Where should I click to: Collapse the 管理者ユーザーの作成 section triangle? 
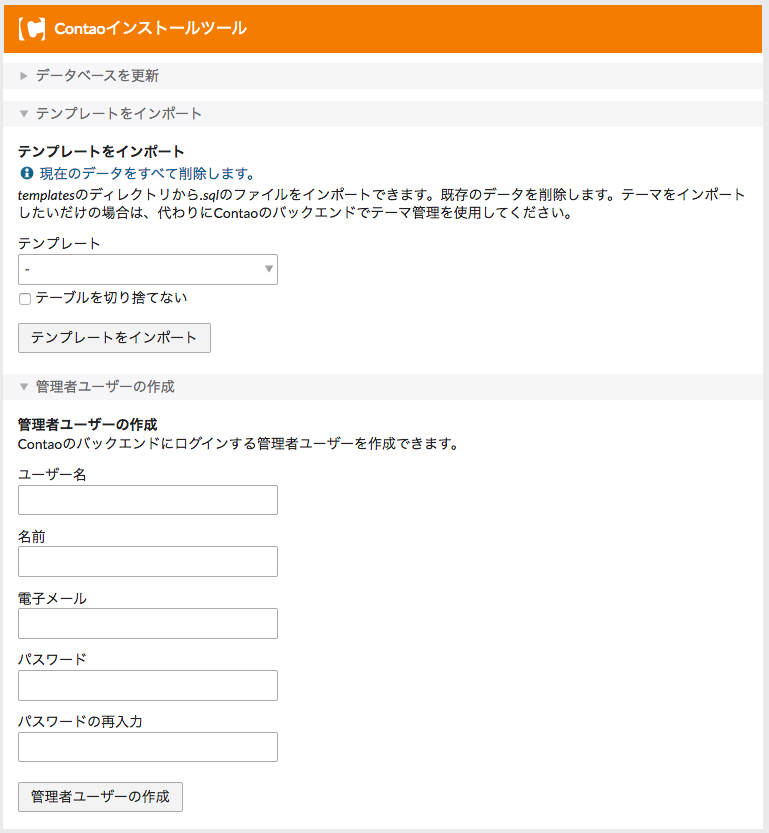click(23, 387)
